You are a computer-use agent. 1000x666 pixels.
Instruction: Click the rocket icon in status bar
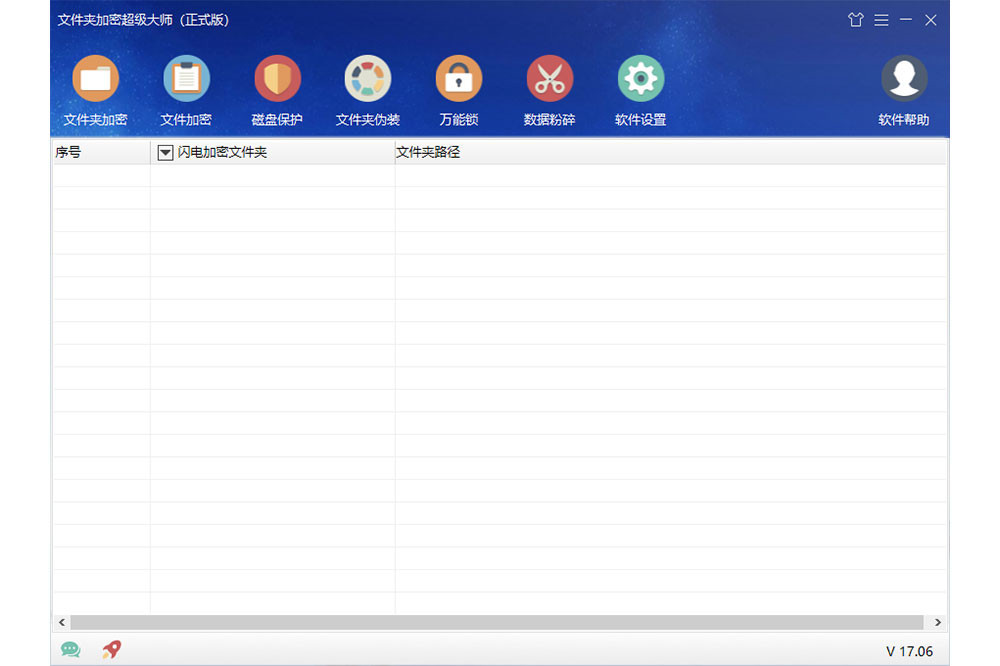111,650
